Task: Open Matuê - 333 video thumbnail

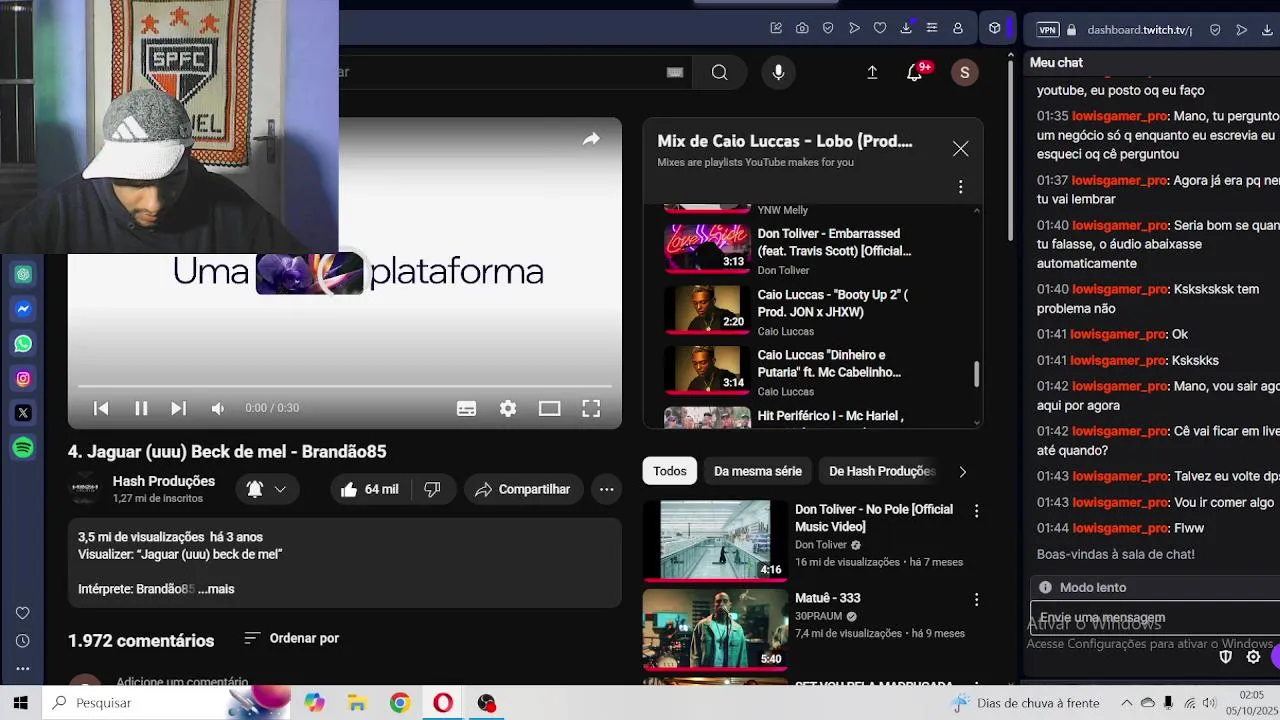Action: pos(715,629)
